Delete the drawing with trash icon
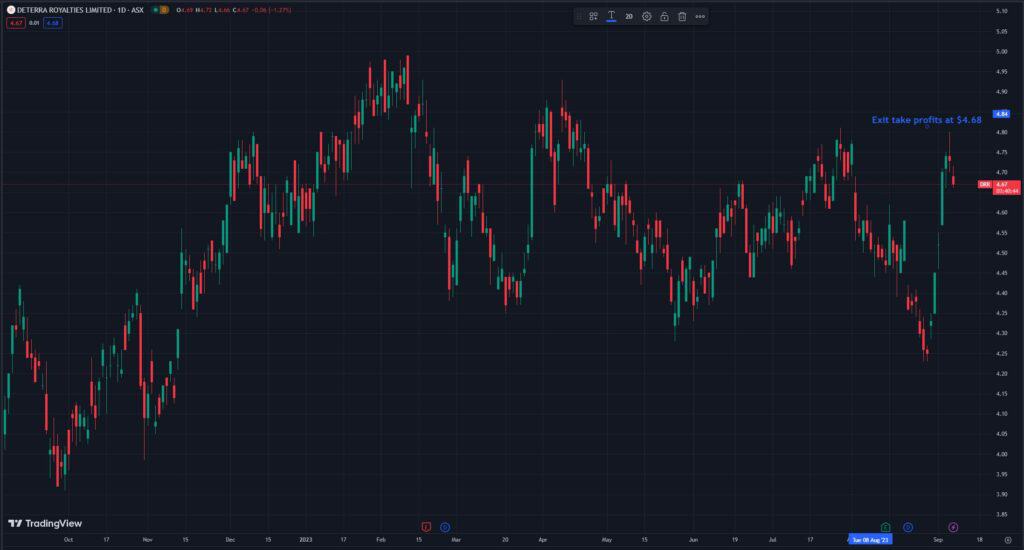This screenshot has height=550, width=1024. (x=682, y=16)
